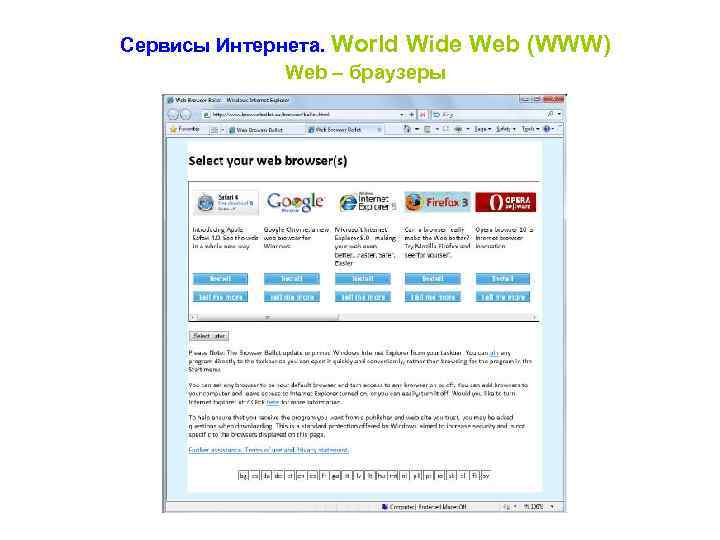720x540 pixels.
Task: Click the security zone icon in the status bar
Action: [x=384, y=507]
